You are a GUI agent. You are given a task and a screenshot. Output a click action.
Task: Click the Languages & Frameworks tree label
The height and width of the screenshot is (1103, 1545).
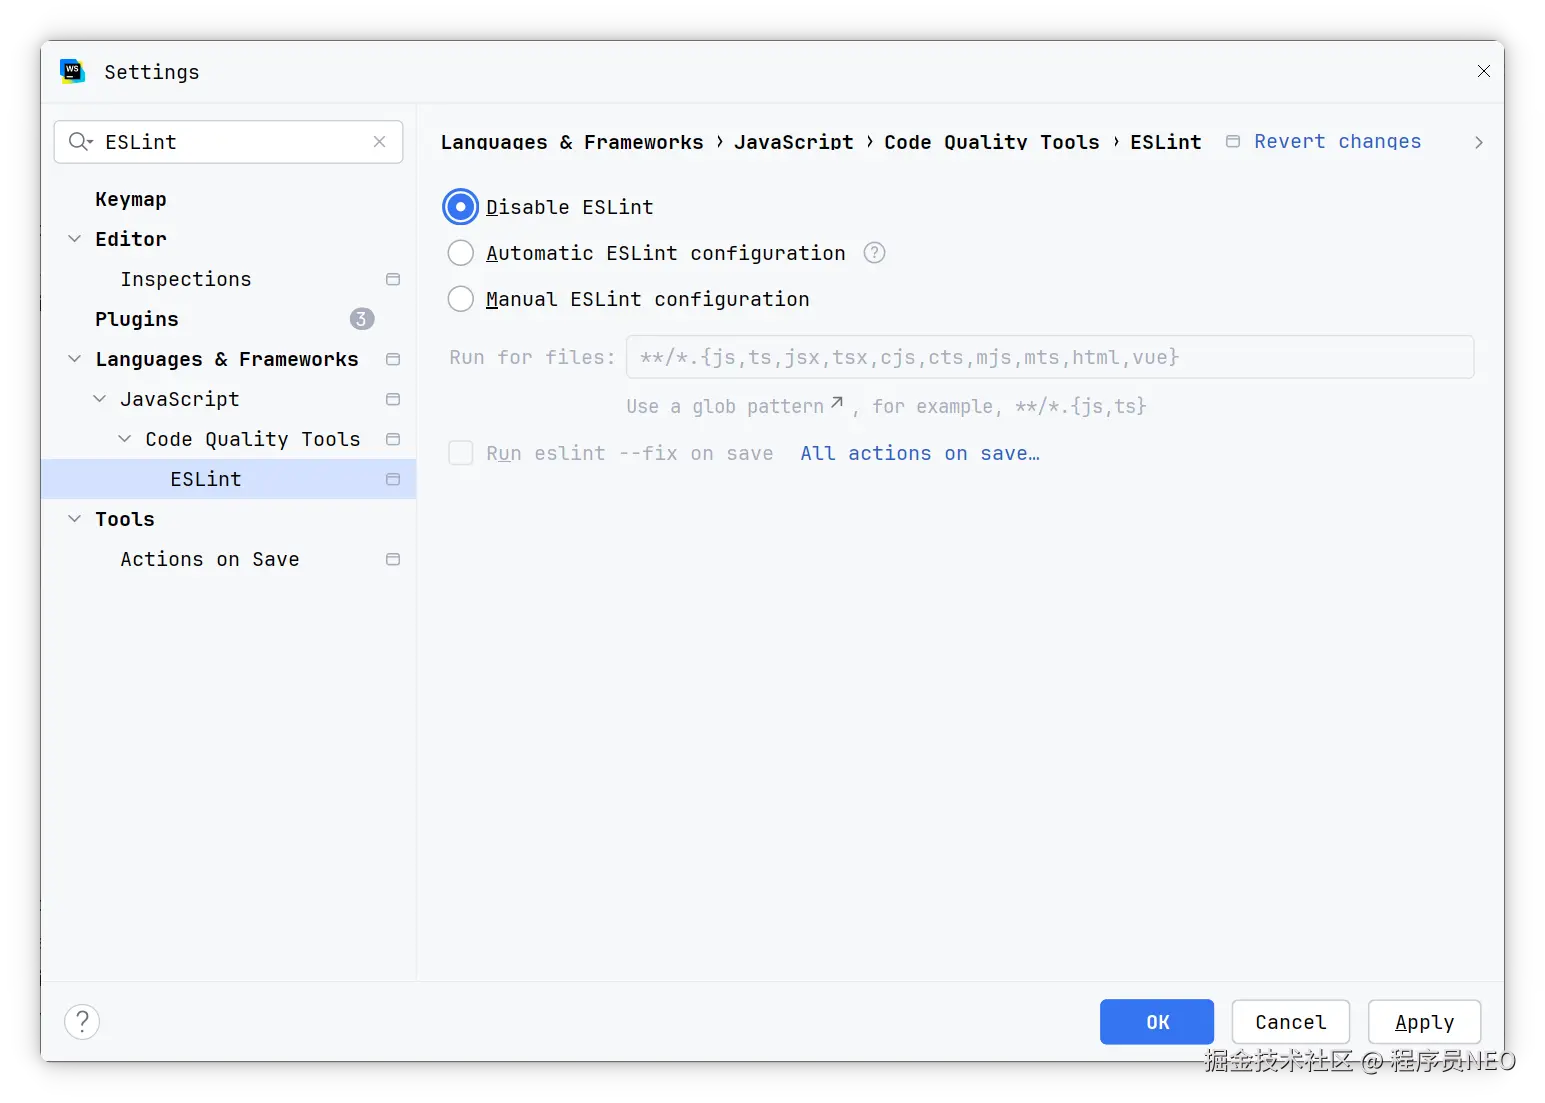pos(227,359)
